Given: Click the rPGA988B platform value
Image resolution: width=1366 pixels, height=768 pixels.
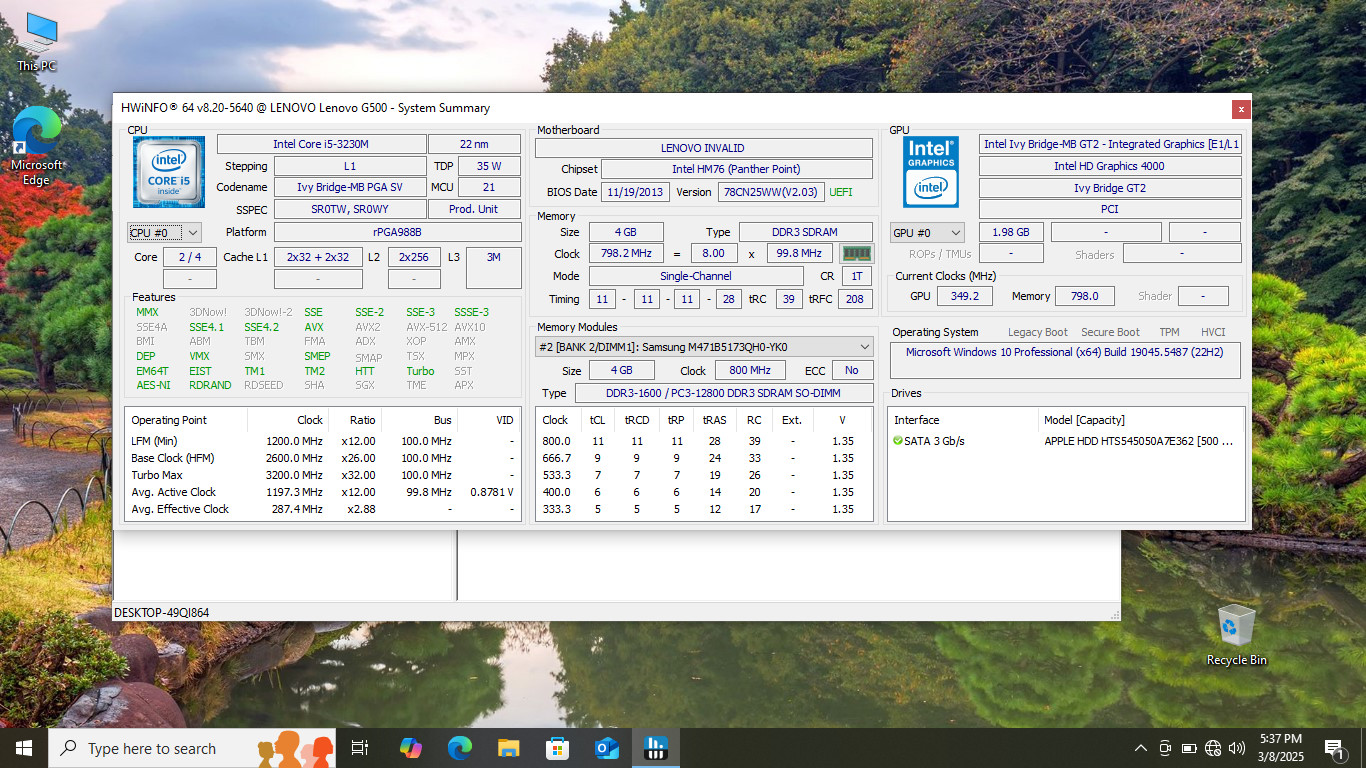Looking at the screenshot, I should 398,232.
